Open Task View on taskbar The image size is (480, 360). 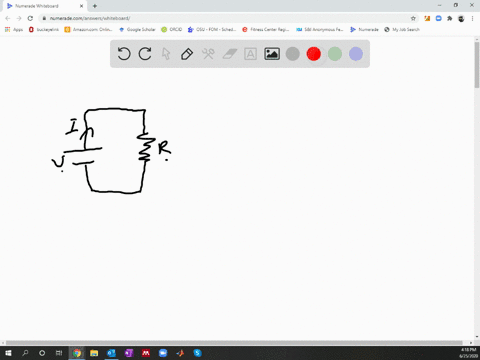click(x=59, y=353)
